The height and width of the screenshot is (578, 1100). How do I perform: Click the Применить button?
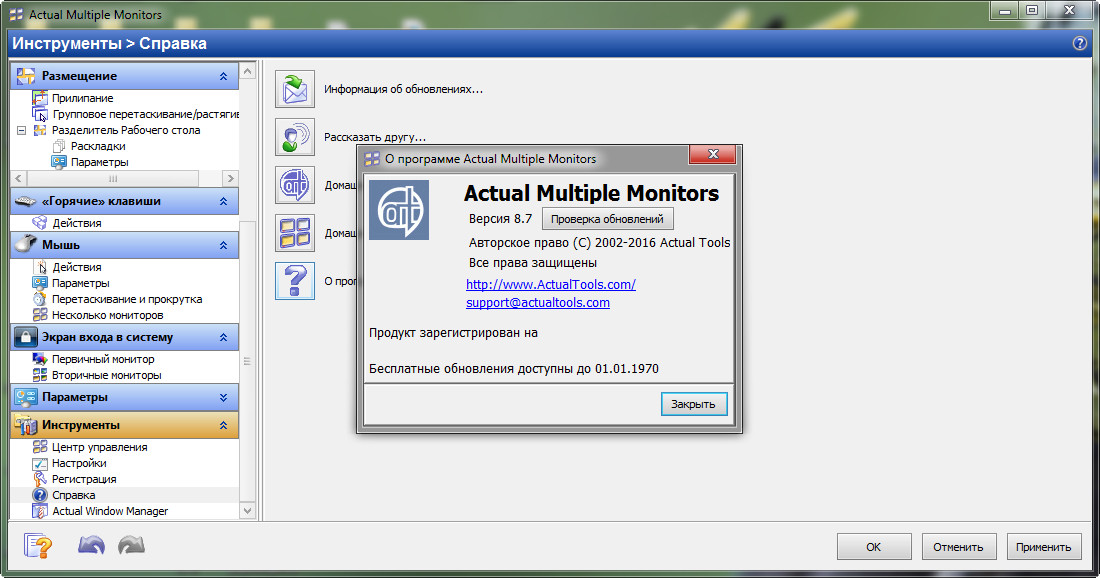[1043, 547]
